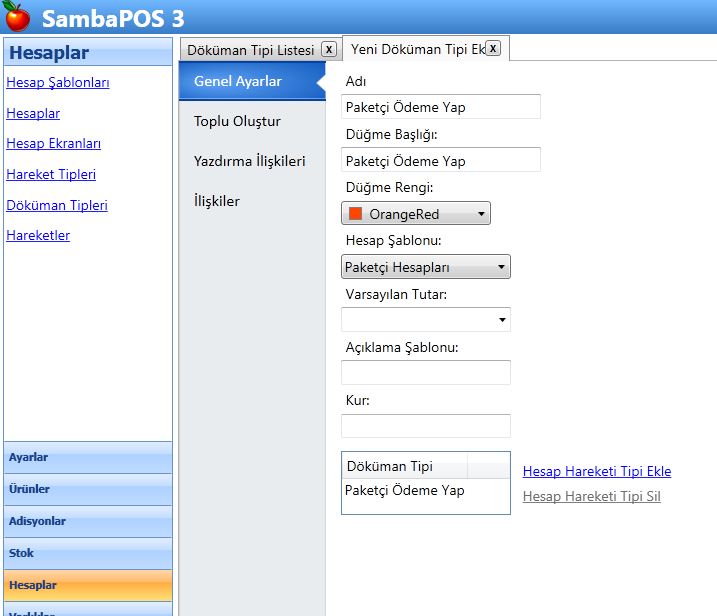Select the Genel Ayarlar section
The image size is (717, 616).
(238, 81)
